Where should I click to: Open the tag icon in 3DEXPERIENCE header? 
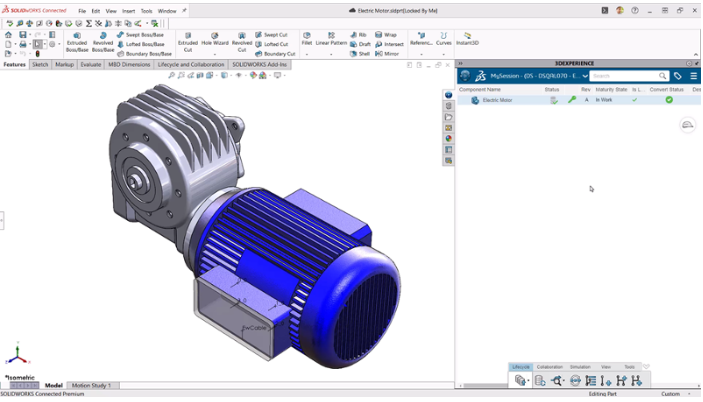click(677, 76)
